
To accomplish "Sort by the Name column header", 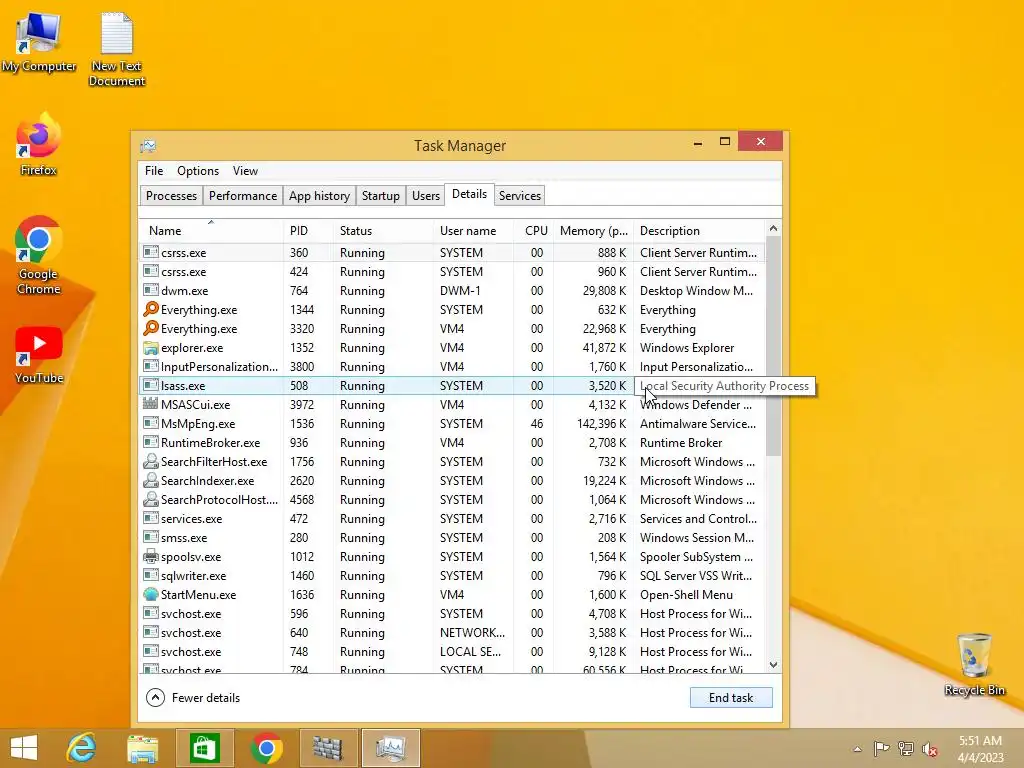I will [x=211, y=230].
